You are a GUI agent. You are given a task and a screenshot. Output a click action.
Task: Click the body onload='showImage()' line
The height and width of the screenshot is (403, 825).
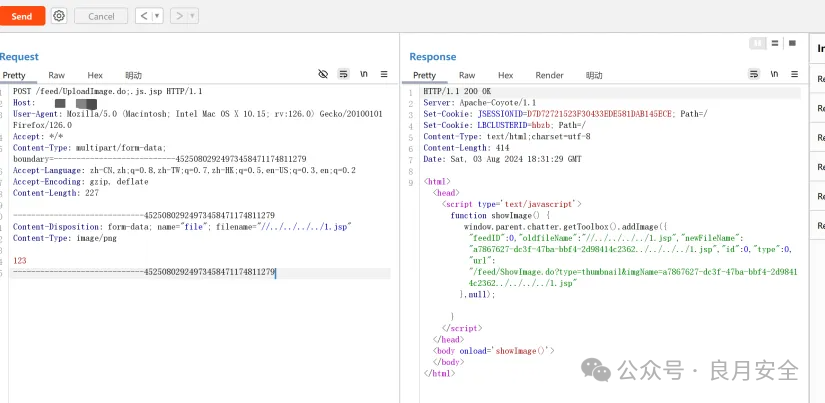click(494, 350)
